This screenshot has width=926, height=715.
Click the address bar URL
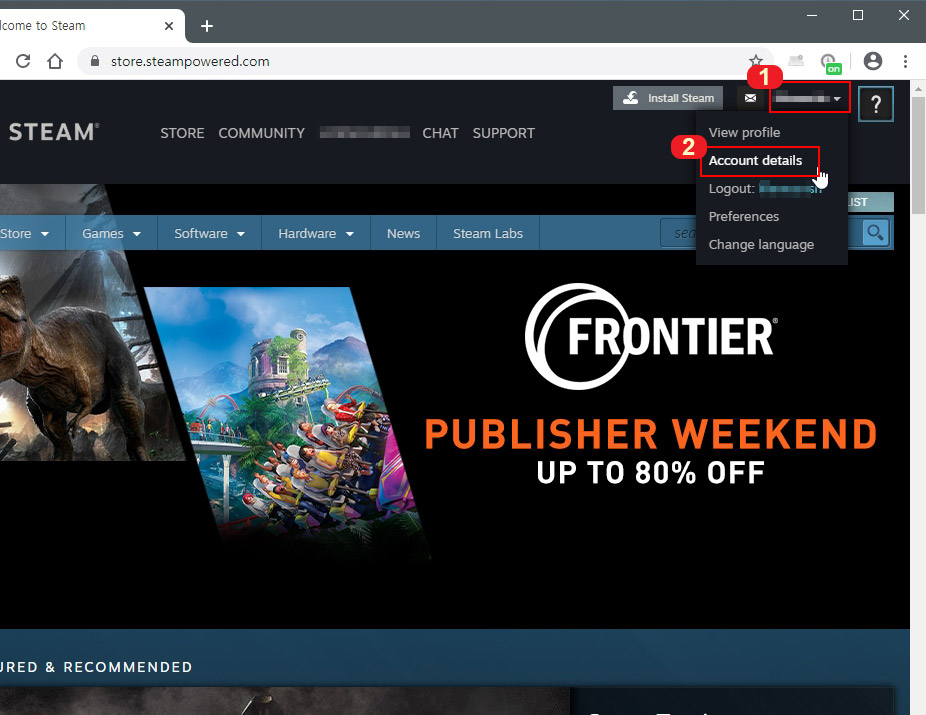point(190,61)
